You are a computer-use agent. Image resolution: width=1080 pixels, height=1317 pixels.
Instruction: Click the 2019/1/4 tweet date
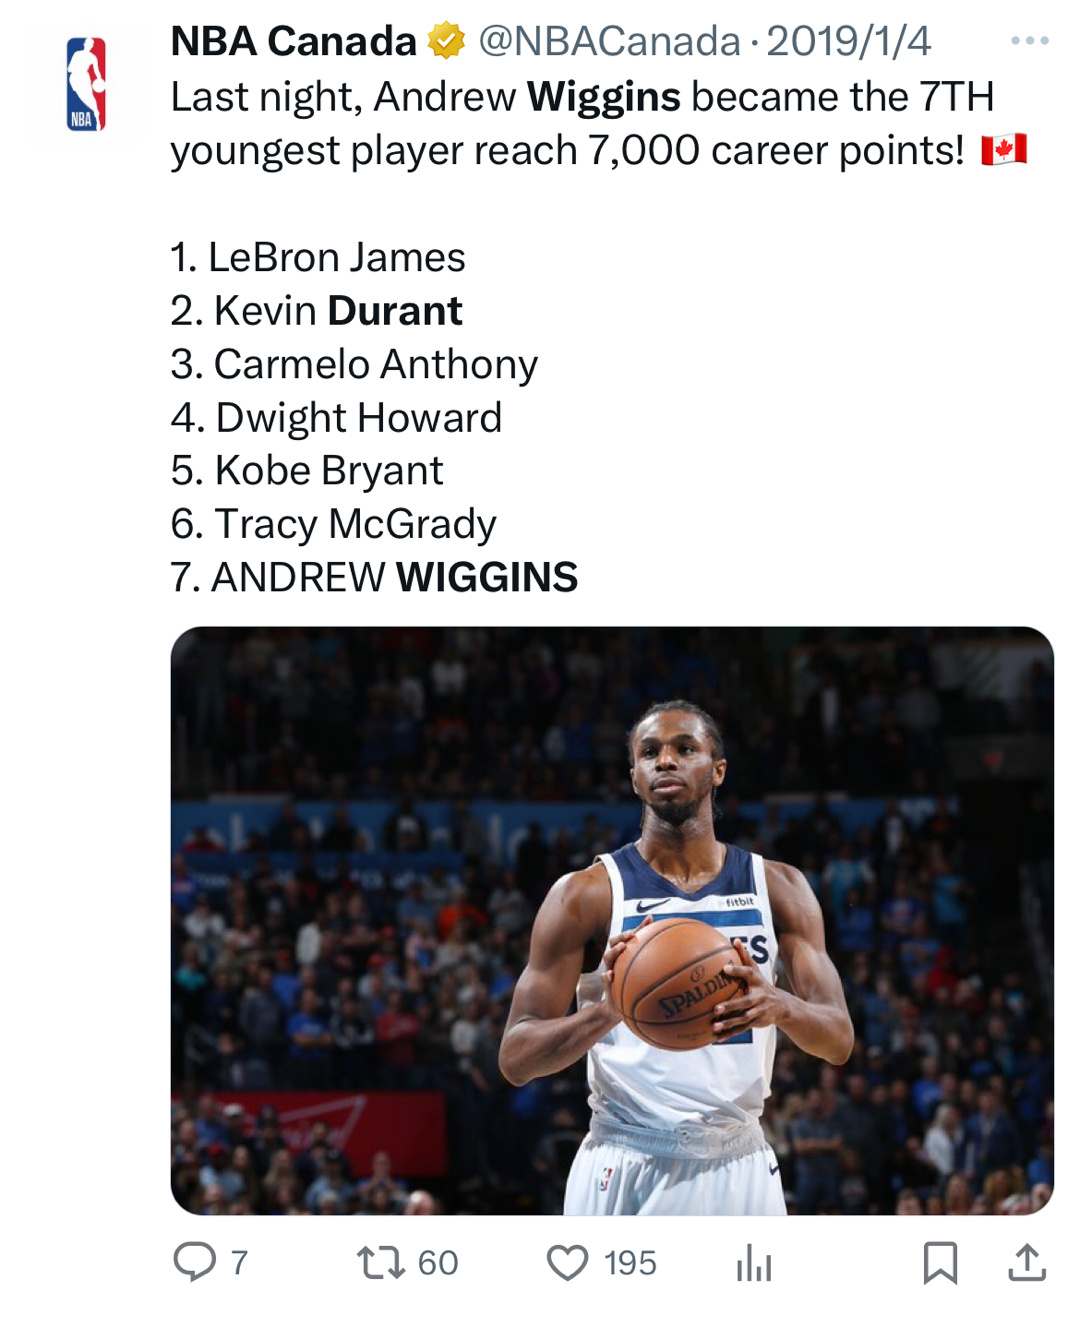coord(848,41)
